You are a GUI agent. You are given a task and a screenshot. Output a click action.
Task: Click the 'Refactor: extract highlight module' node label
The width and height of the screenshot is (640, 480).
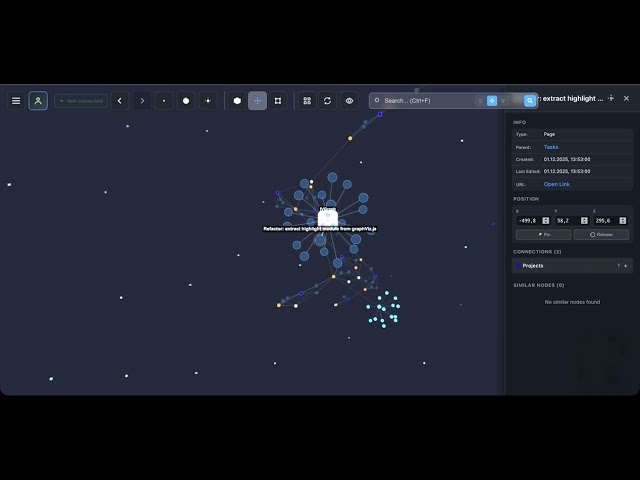(x=320, y=229)
